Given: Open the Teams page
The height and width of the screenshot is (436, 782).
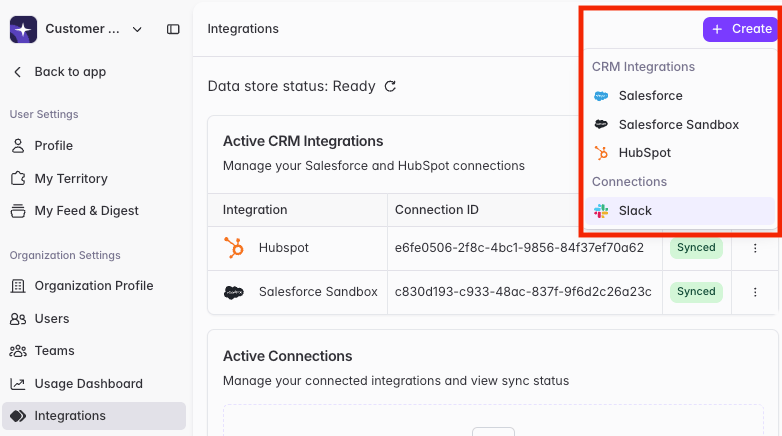Looking at the screenshot, I should point(54,351).
